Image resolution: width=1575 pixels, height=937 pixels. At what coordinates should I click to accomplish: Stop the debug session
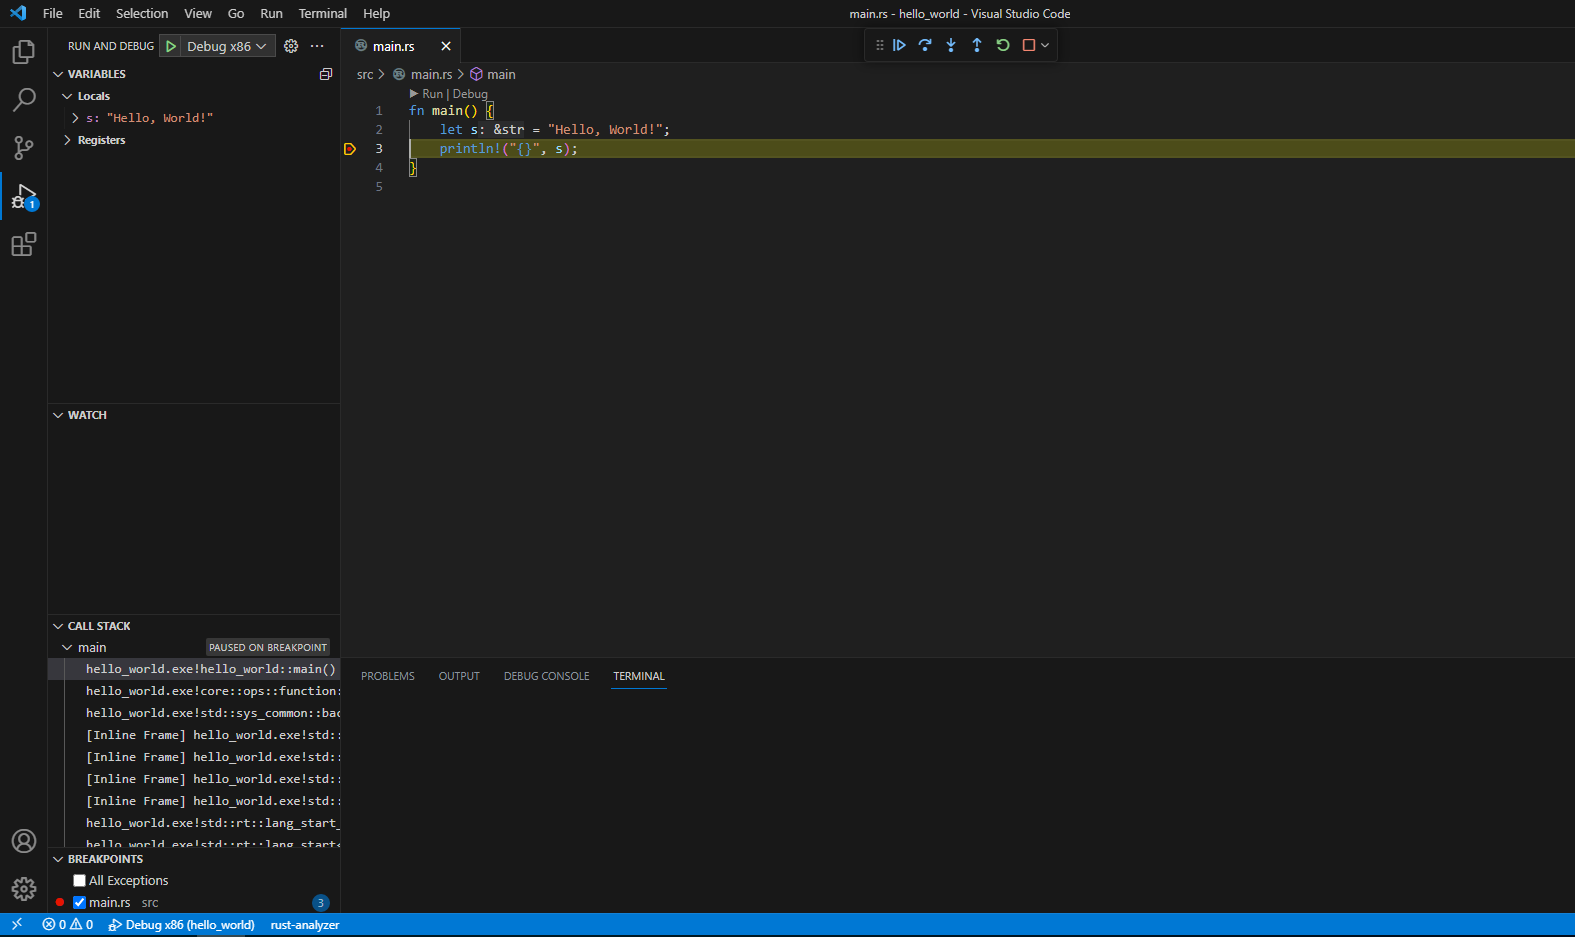(x=1028, y=45)
